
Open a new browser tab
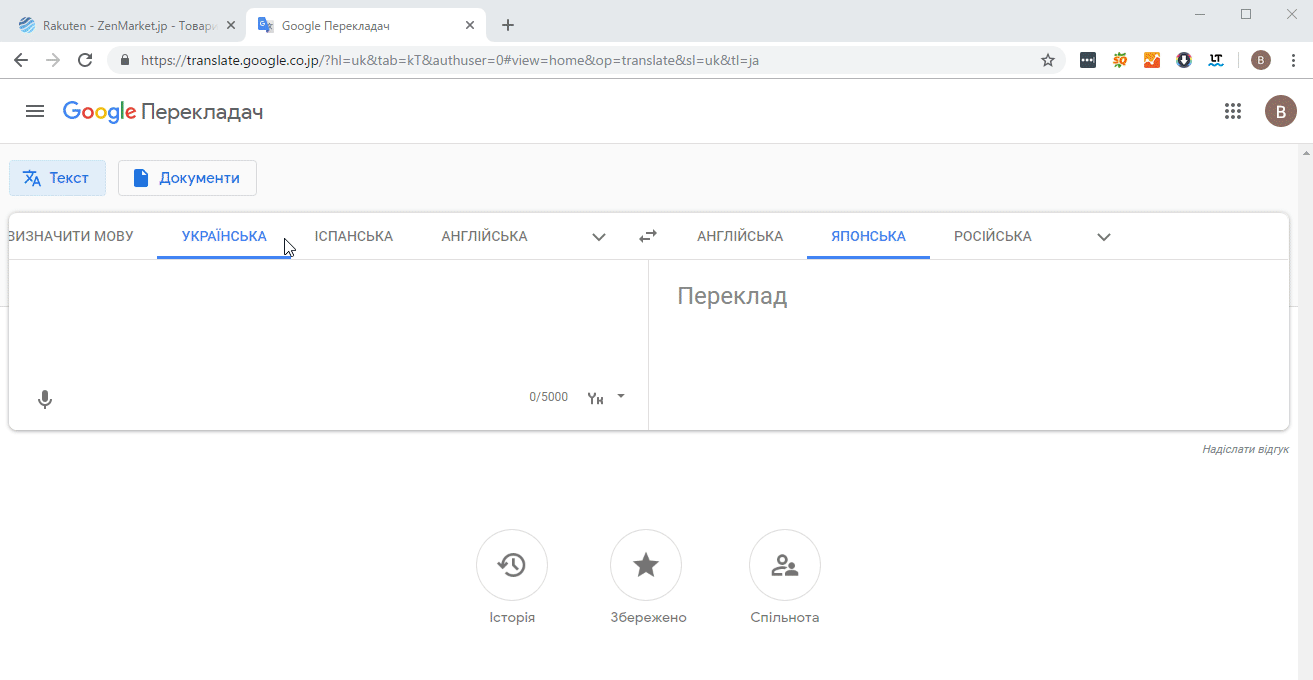click(x=508, y=25)
